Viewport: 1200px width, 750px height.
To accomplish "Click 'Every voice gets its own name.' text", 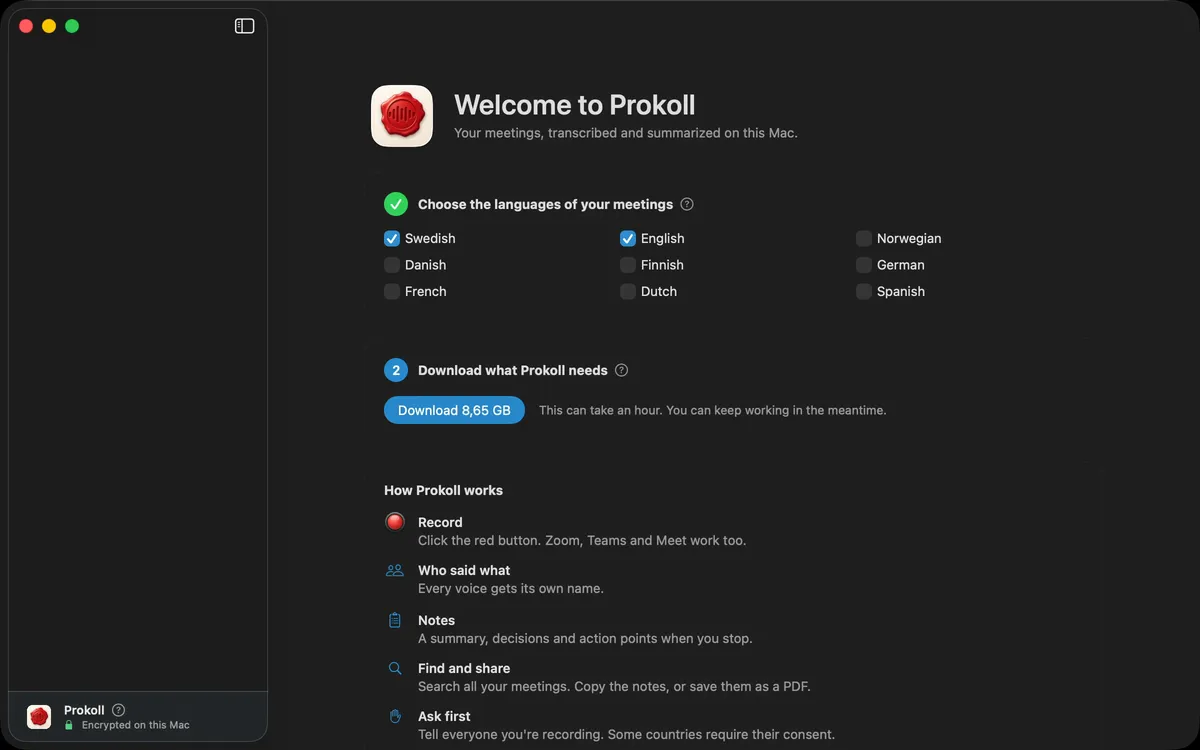I will 511,588.
